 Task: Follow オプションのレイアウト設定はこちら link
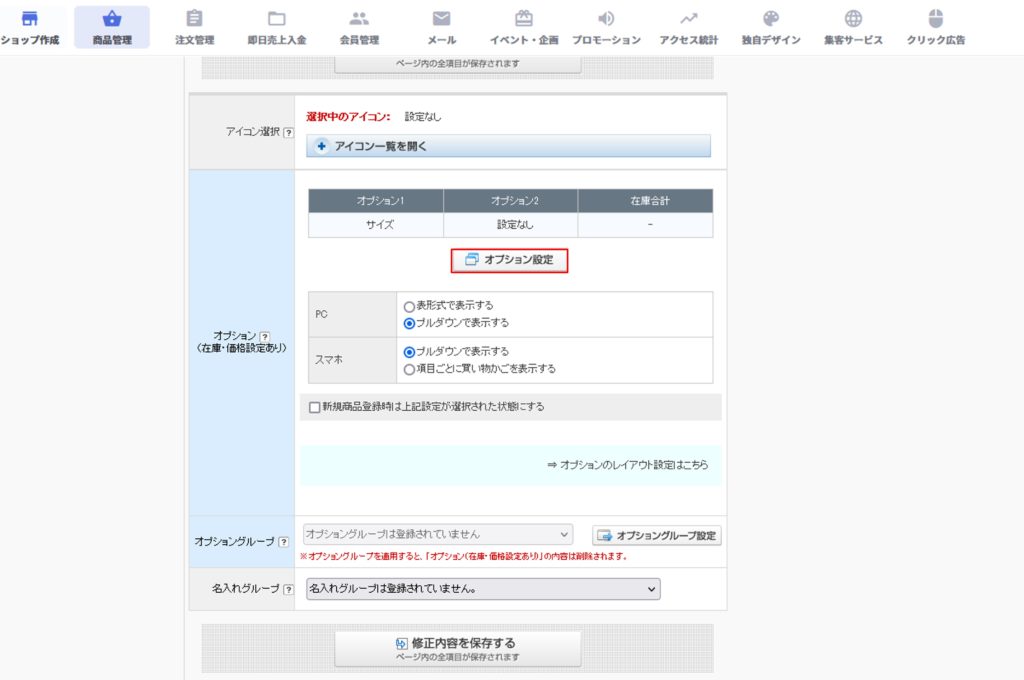(634, 465)
